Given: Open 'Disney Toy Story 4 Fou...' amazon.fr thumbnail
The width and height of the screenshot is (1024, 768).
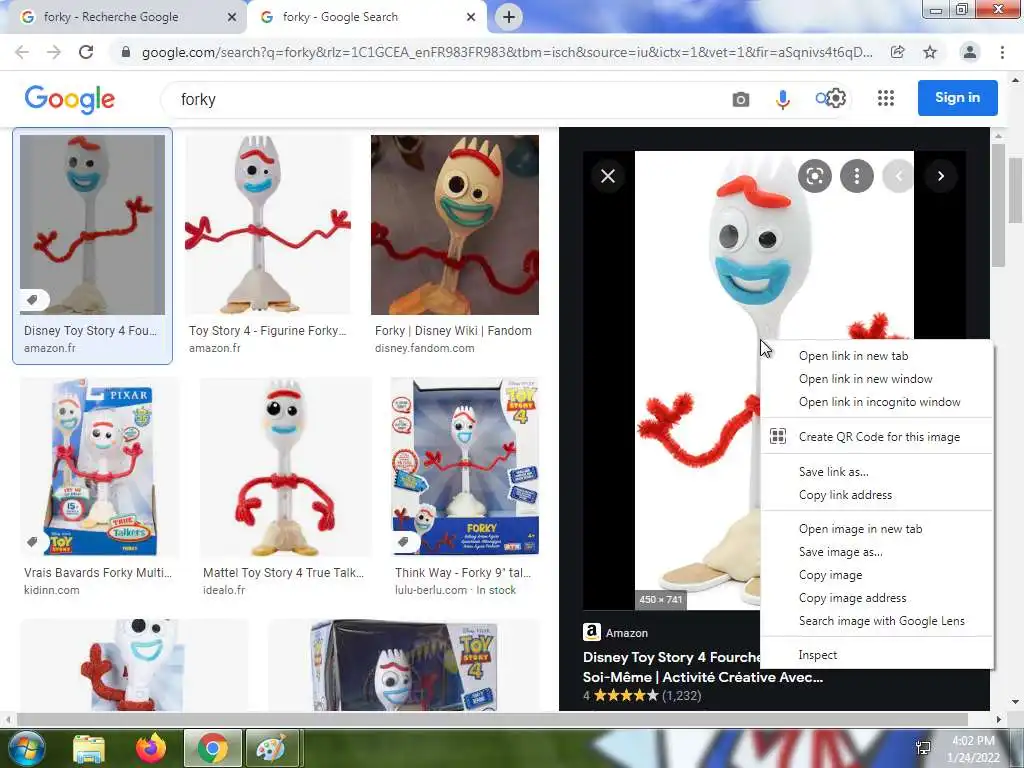Looking at the screenshot, I should pos(92,225).
